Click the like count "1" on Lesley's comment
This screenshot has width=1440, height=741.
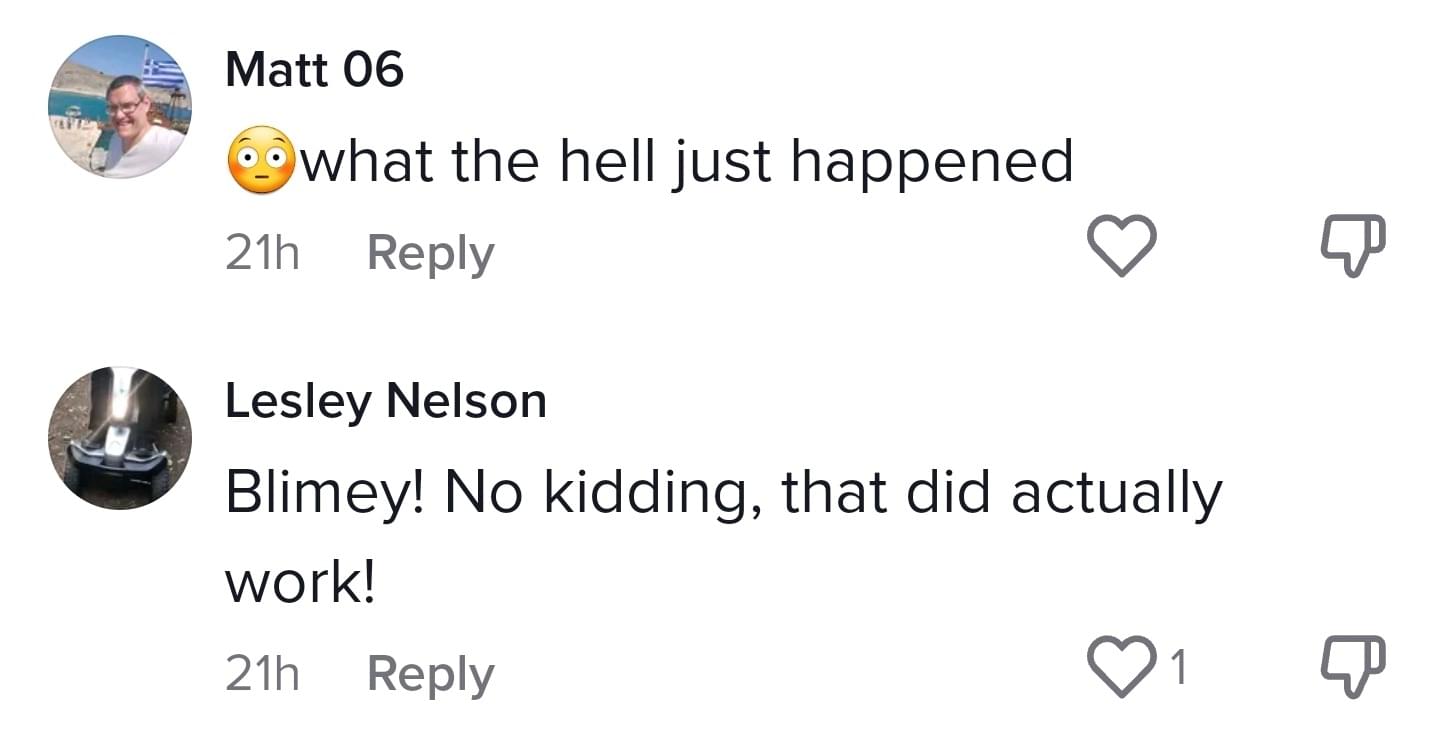click(1178, 668)
